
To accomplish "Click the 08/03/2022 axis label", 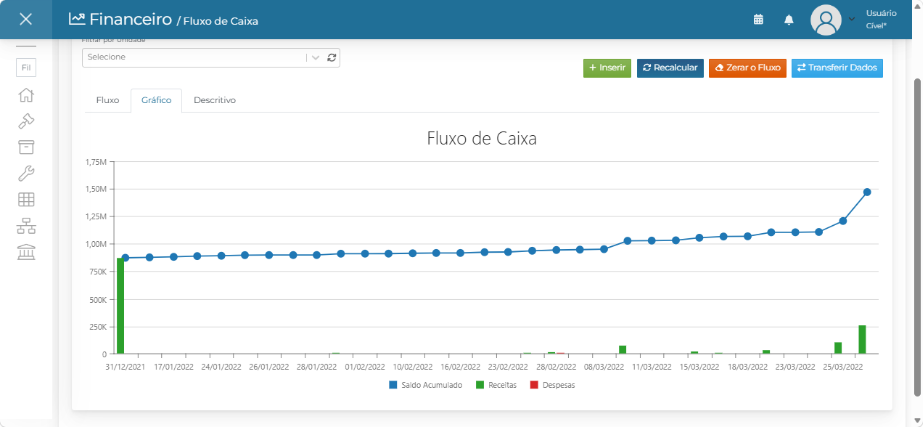I will (603, 366).
